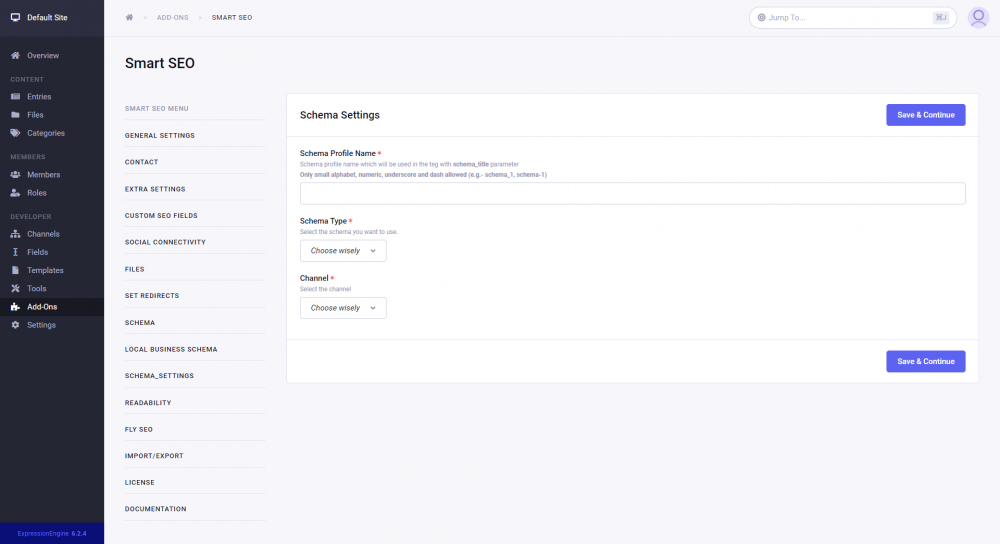Image resolution: width=1000 pixels, height=544 pixels.
Task: Click the Files folder icon
Action: (15, 115)
